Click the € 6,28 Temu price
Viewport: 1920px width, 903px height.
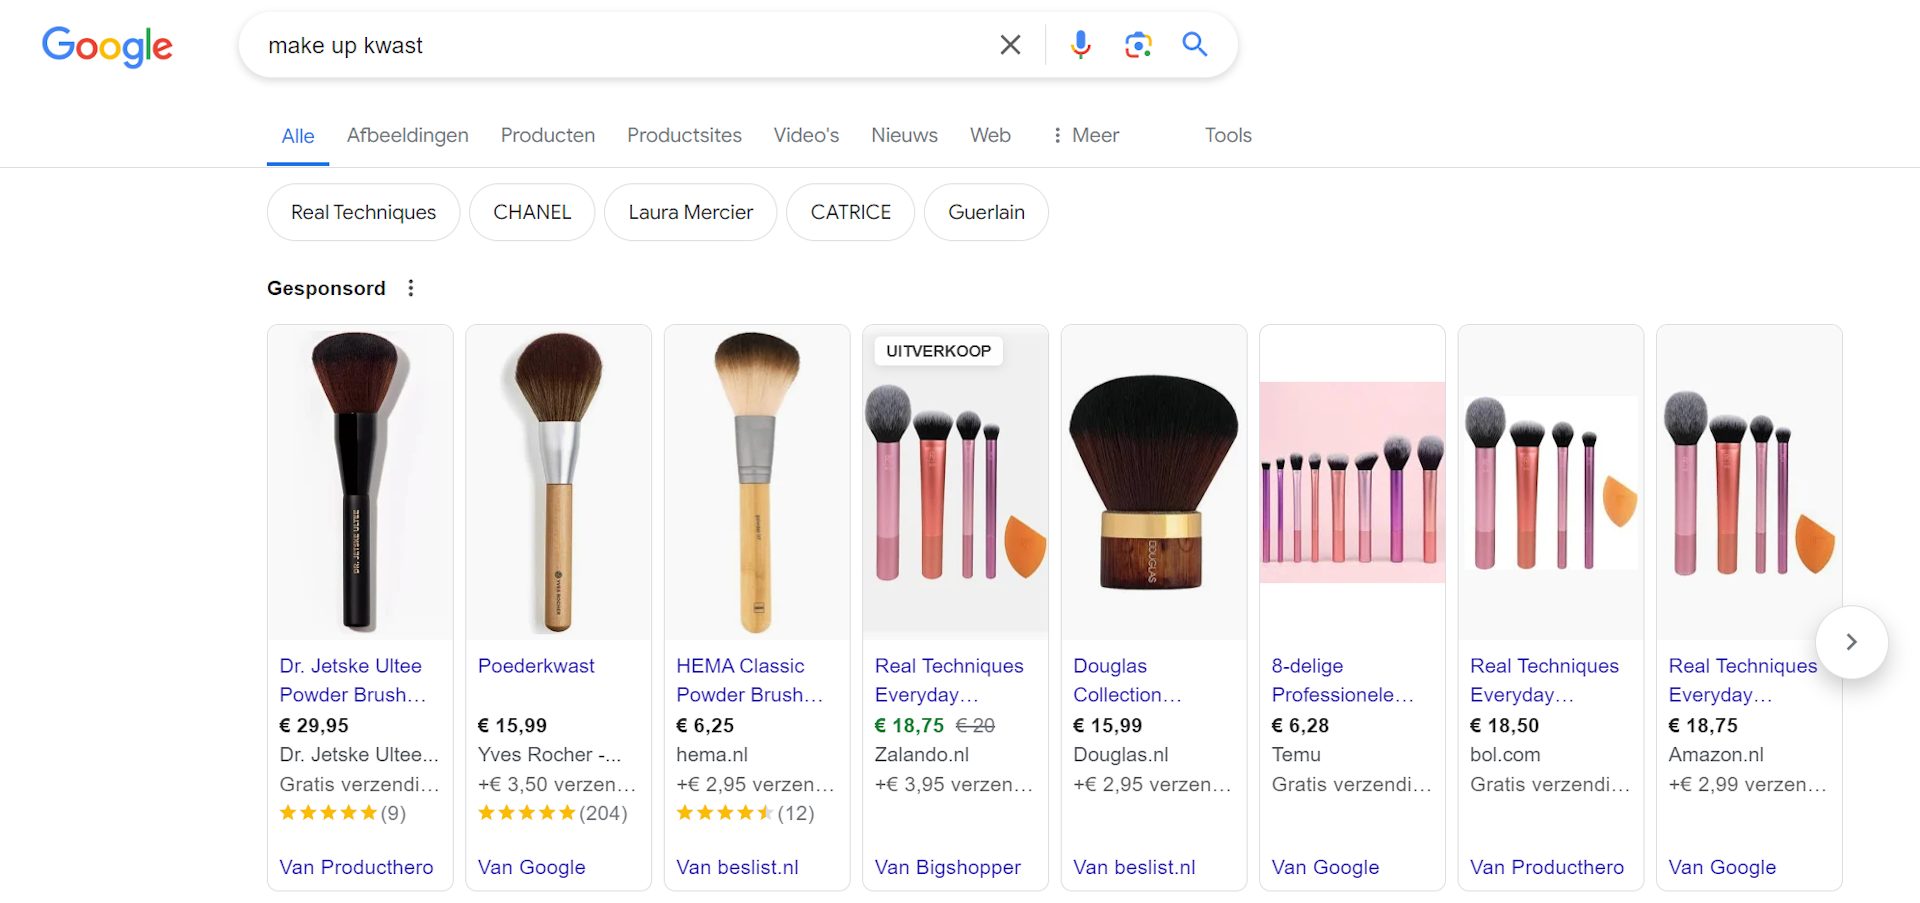(x=1300, y=725)
